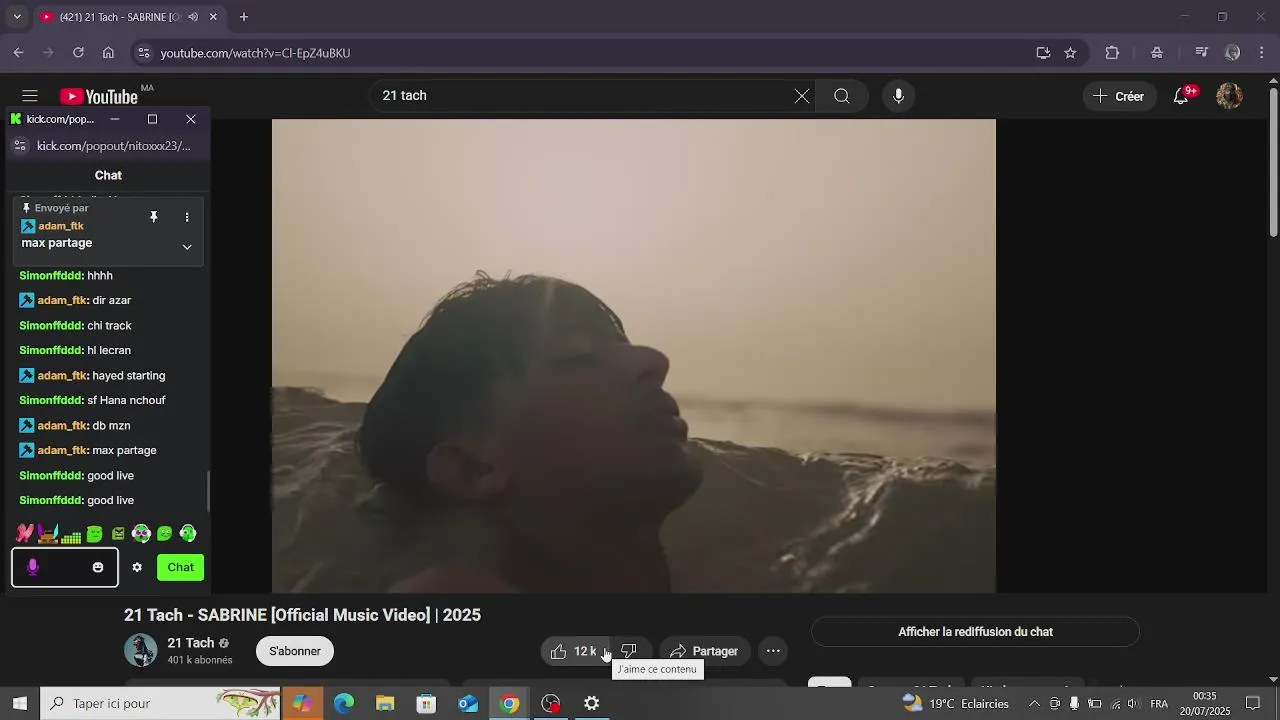Click the YouTube page vertical scrollbar
The image size is (1280, 720).
coord(1273,162)
